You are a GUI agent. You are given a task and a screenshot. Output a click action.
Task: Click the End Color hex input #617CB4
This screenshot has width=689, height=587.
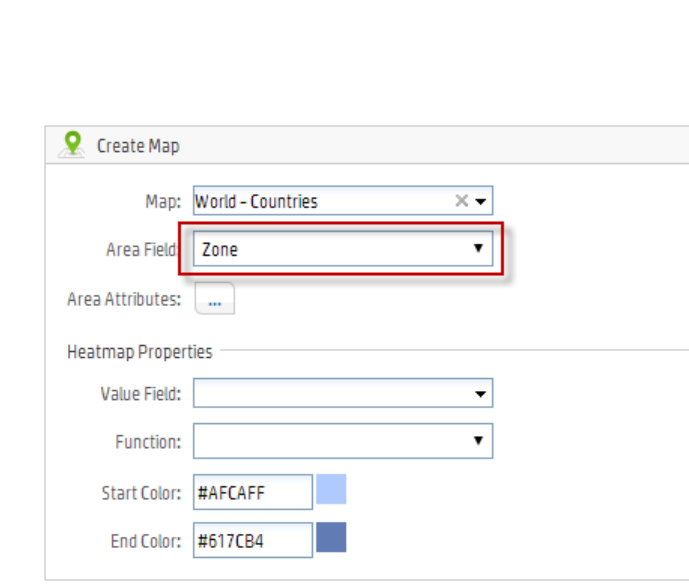point(252,541)
